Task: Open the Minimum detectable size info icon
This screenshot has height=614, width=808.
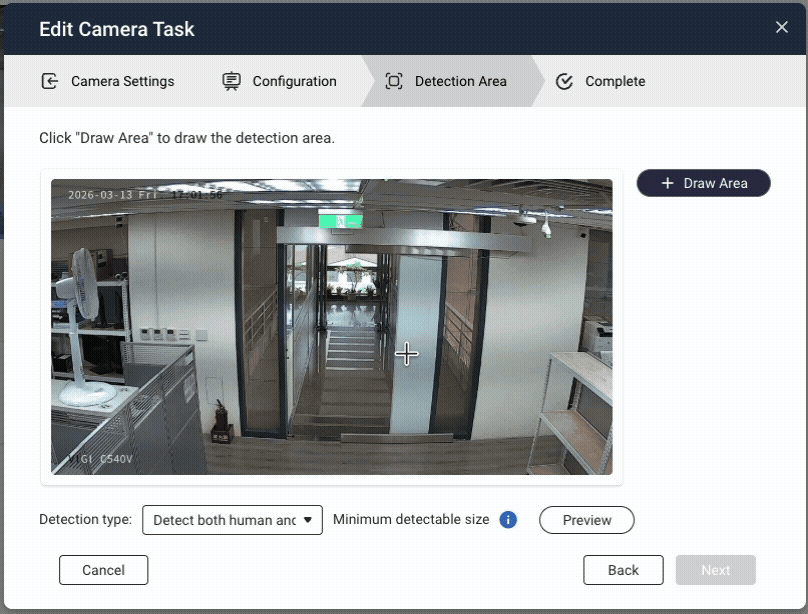Action: point(508,520)
